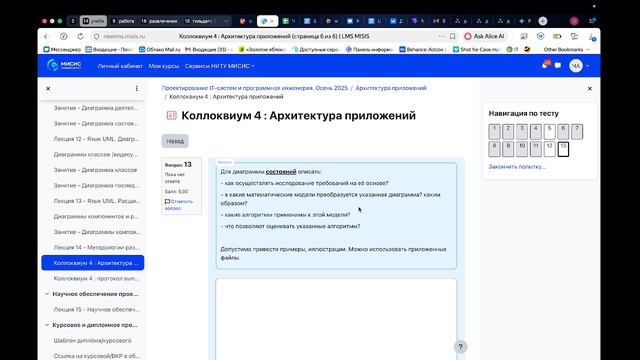Jump to question 11 in navigation

pos(536,149)
